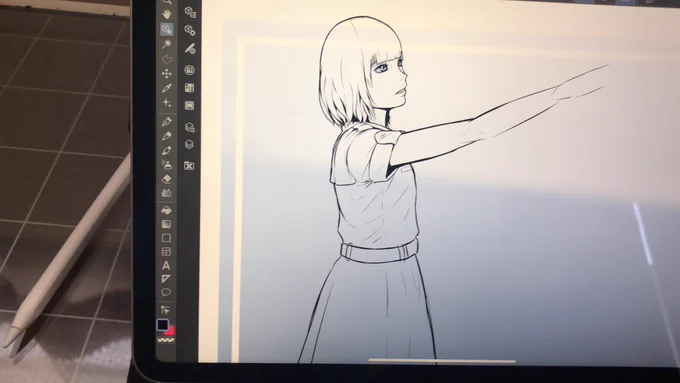The height and width of the screenshot is (383, 680).
Task: Open the cube-with-gear palette icon
Action: coord(190,30)
